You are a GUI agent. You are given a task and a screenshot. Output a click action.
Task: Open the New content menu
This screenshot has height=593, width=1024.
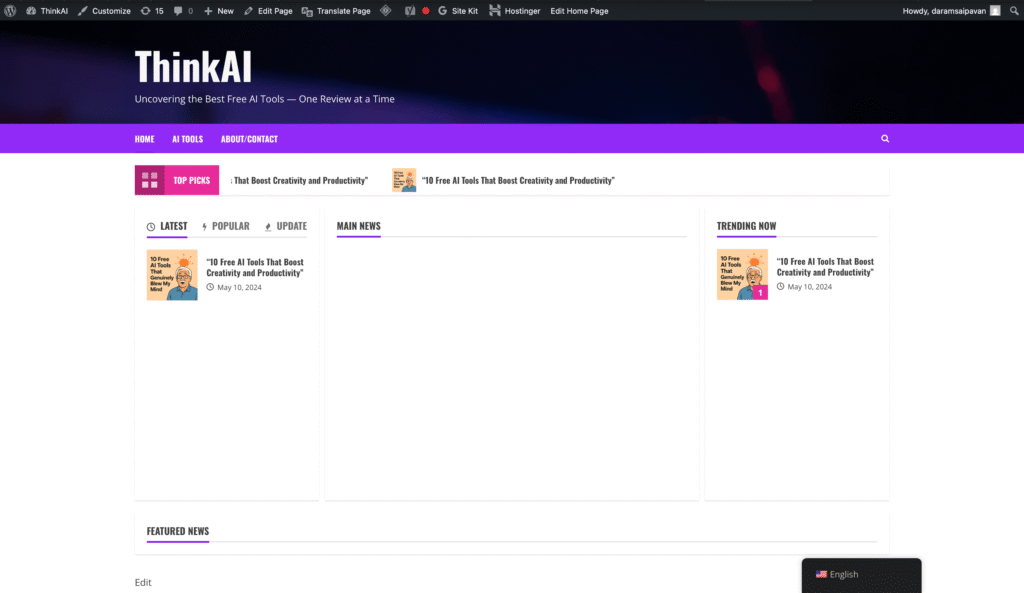click(219, 10)
